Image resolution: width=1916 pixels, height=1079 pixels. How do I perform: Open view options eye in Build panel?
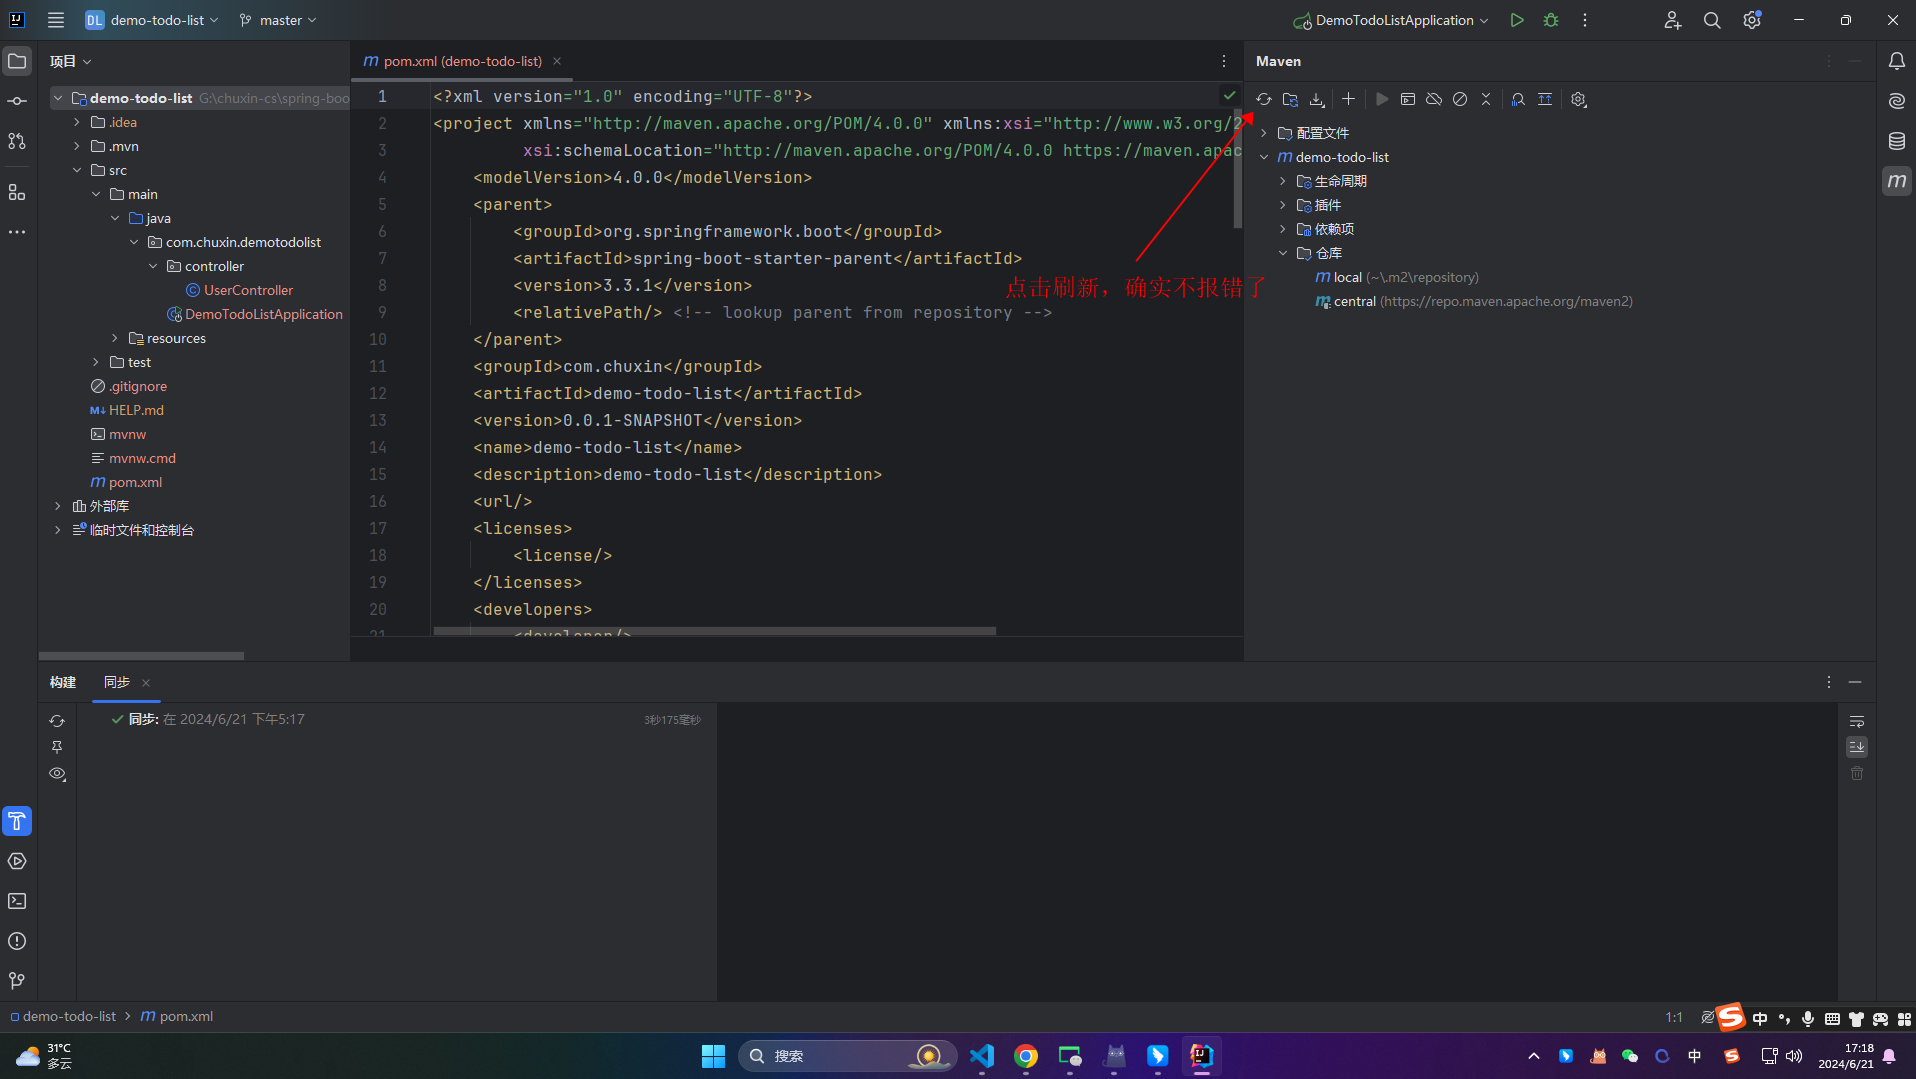[x=57, y=774]
